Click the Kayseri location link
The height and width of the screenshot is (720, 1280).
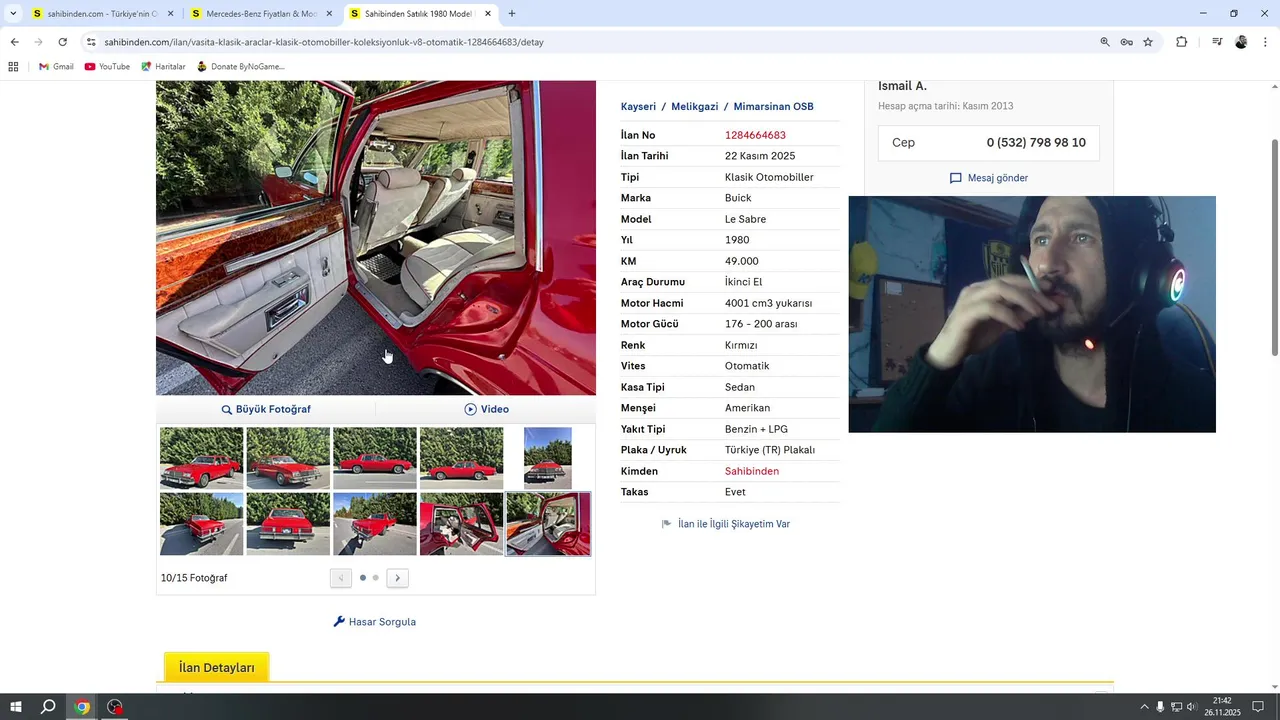tap(638, 107)
